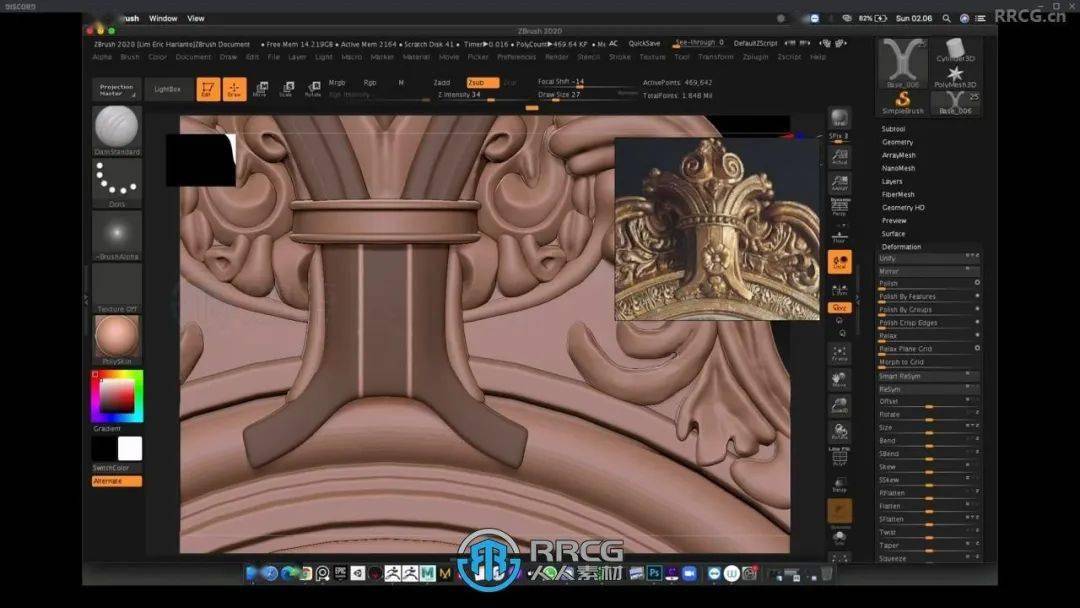1080x608 pixels.
Task: Enable the Zsub sculpting mode
Action: tap(481, 83)
